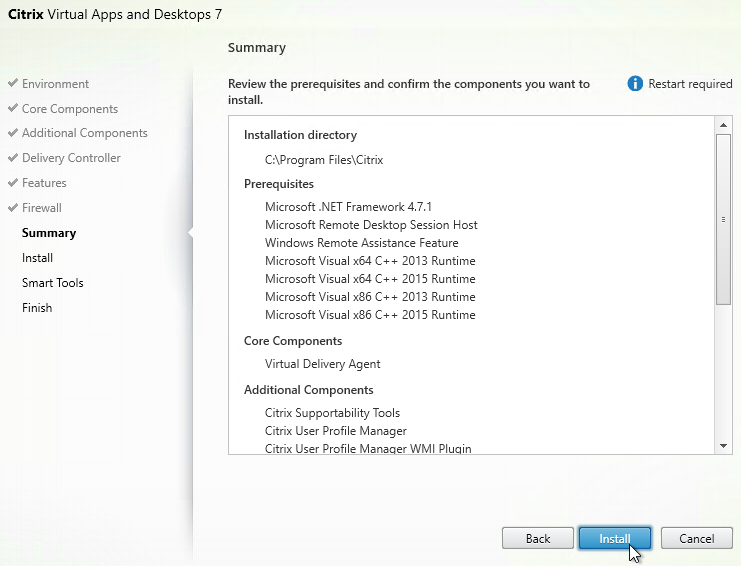Open the Features wizard step

coord(44,183)
